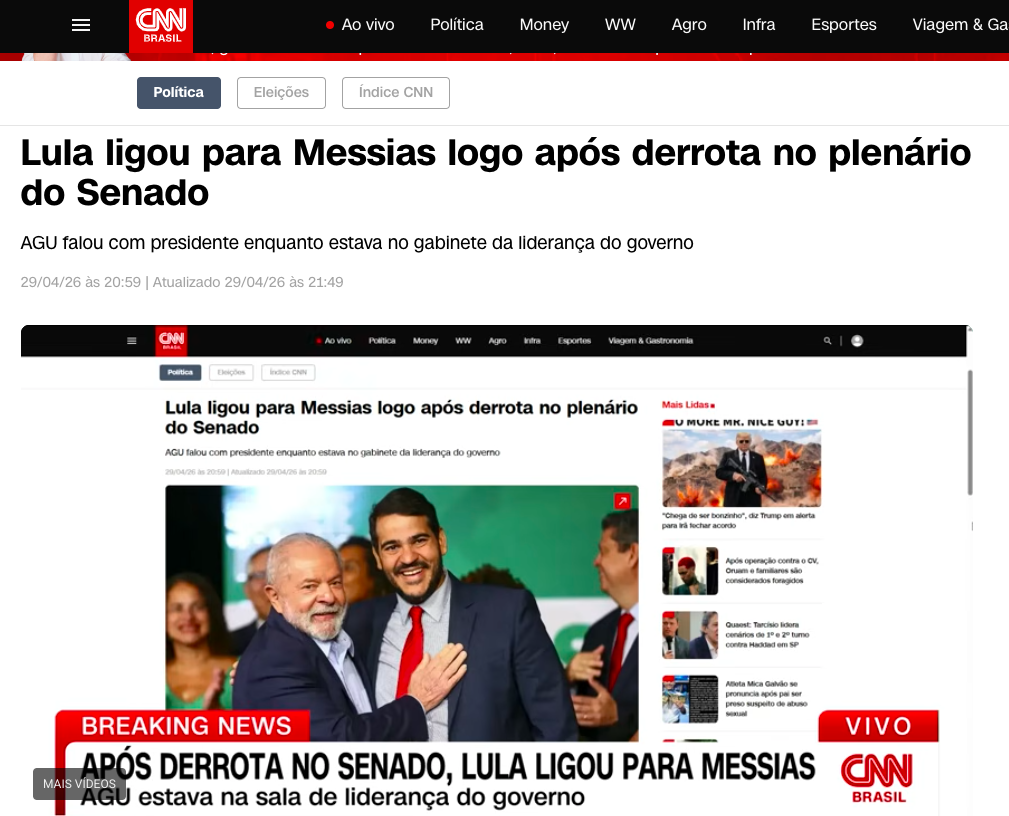This screenshot has height=816, width=1009.
Task: Open the Infra section
Action: pos(759,25)
